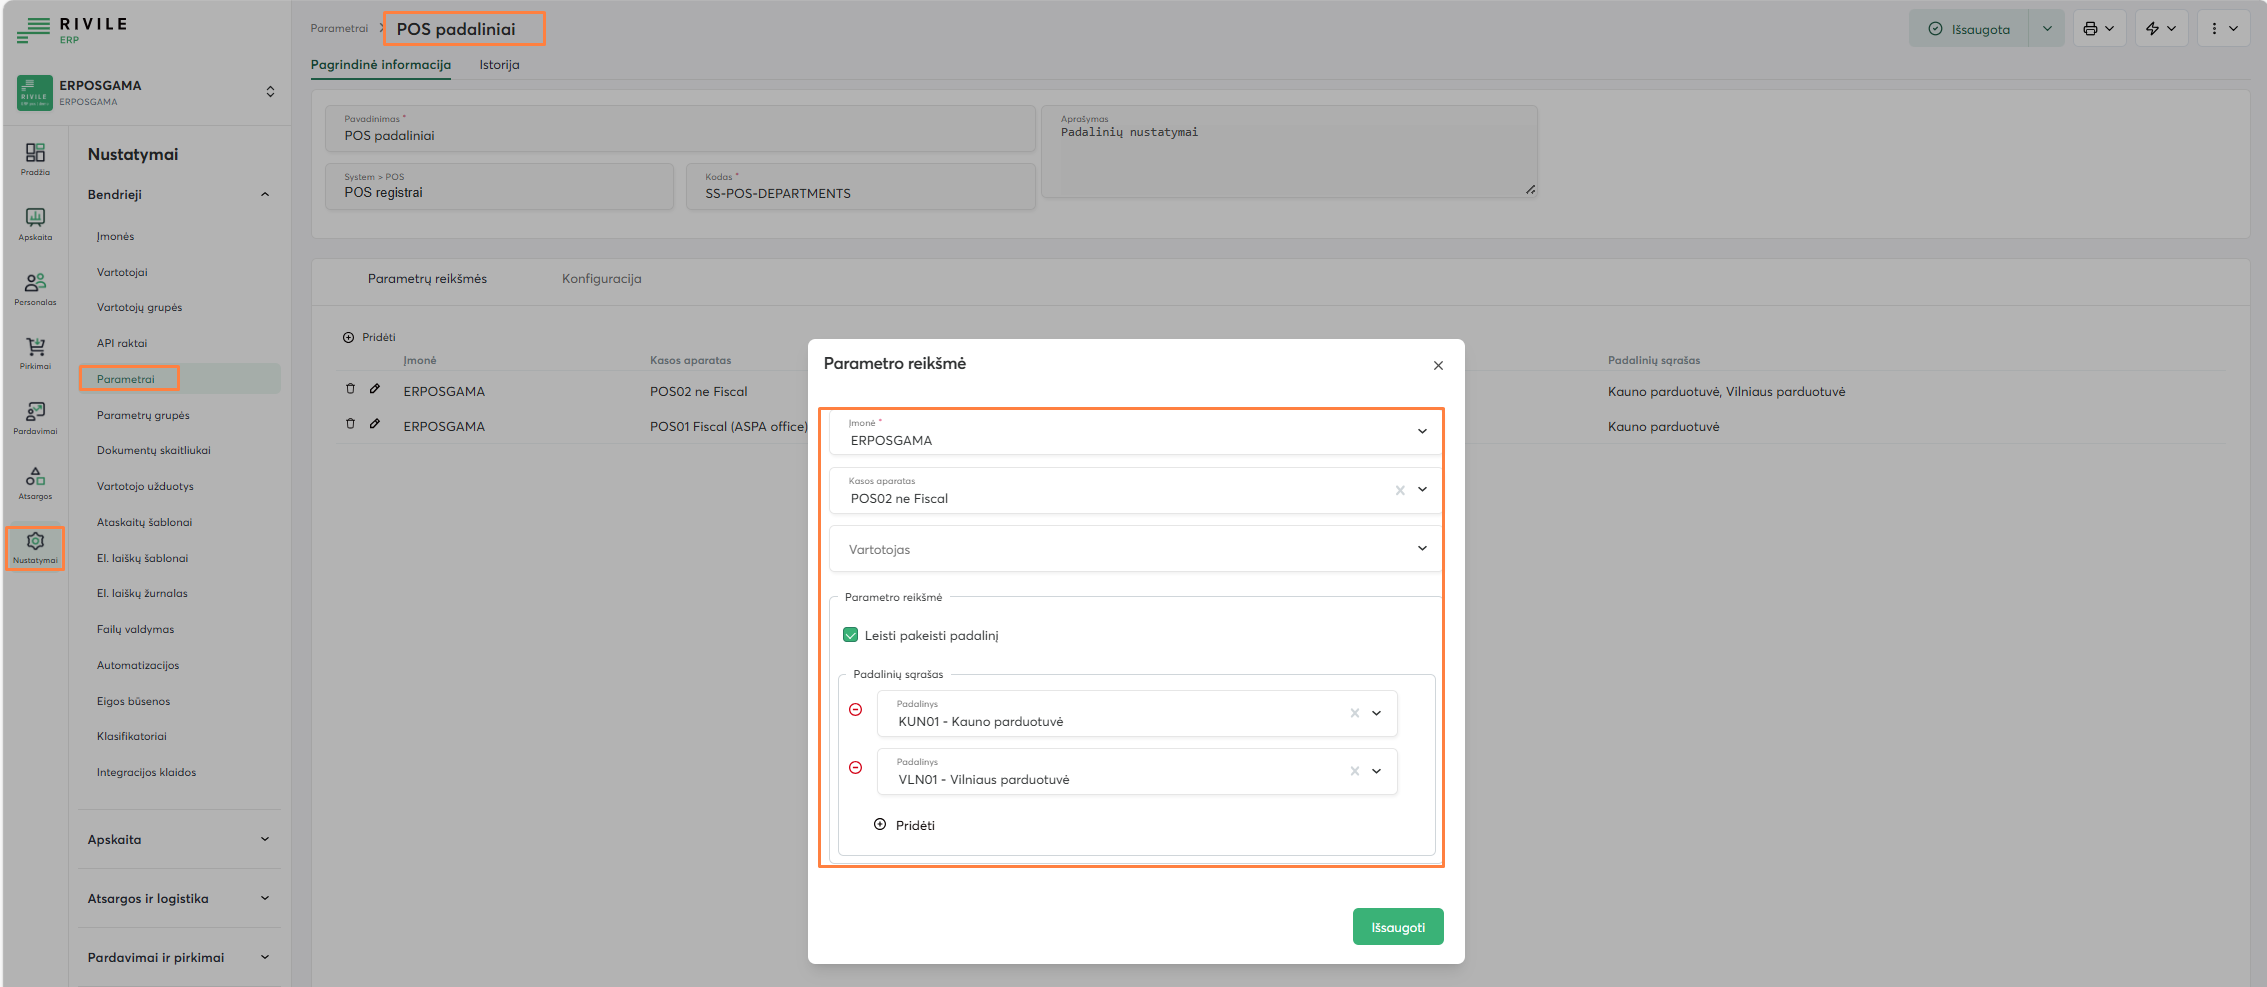This screenshot has width=2267, height=987.
Task: Open the Pirkimai shopping cart icon
Action: (35, 352)
